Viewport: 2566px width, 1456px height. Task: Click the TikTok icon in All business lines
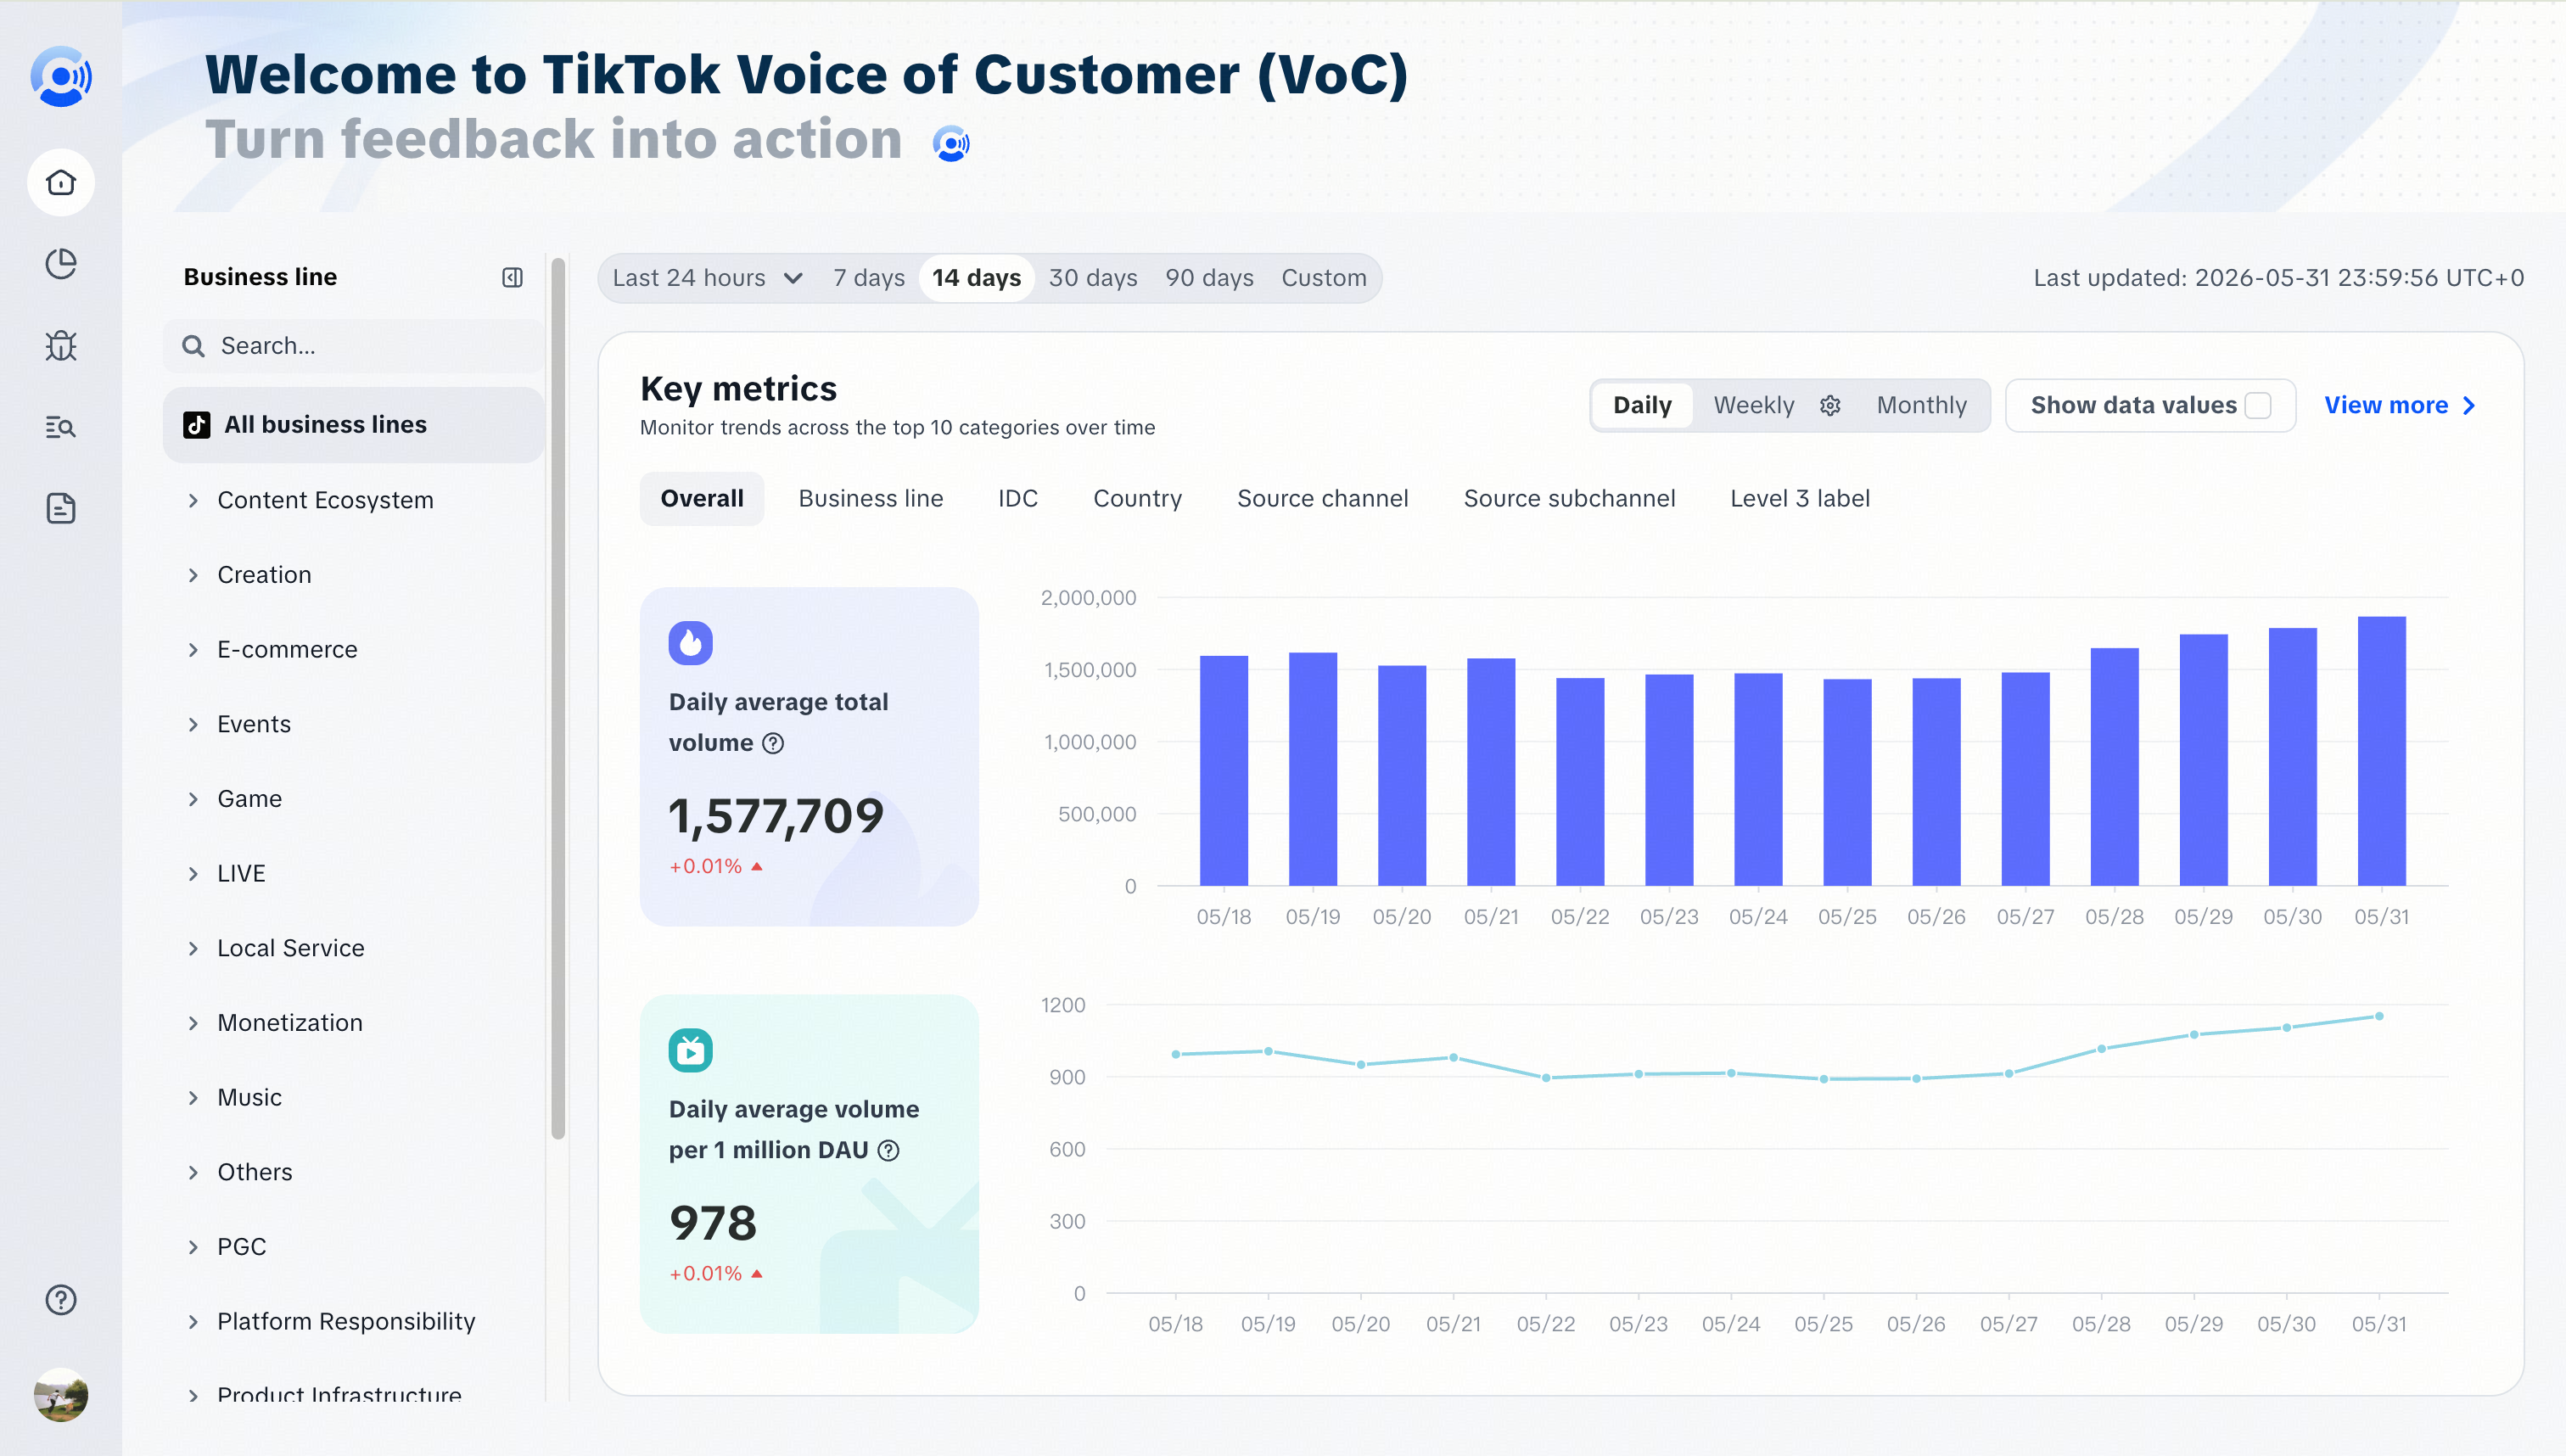coord(196,425)
